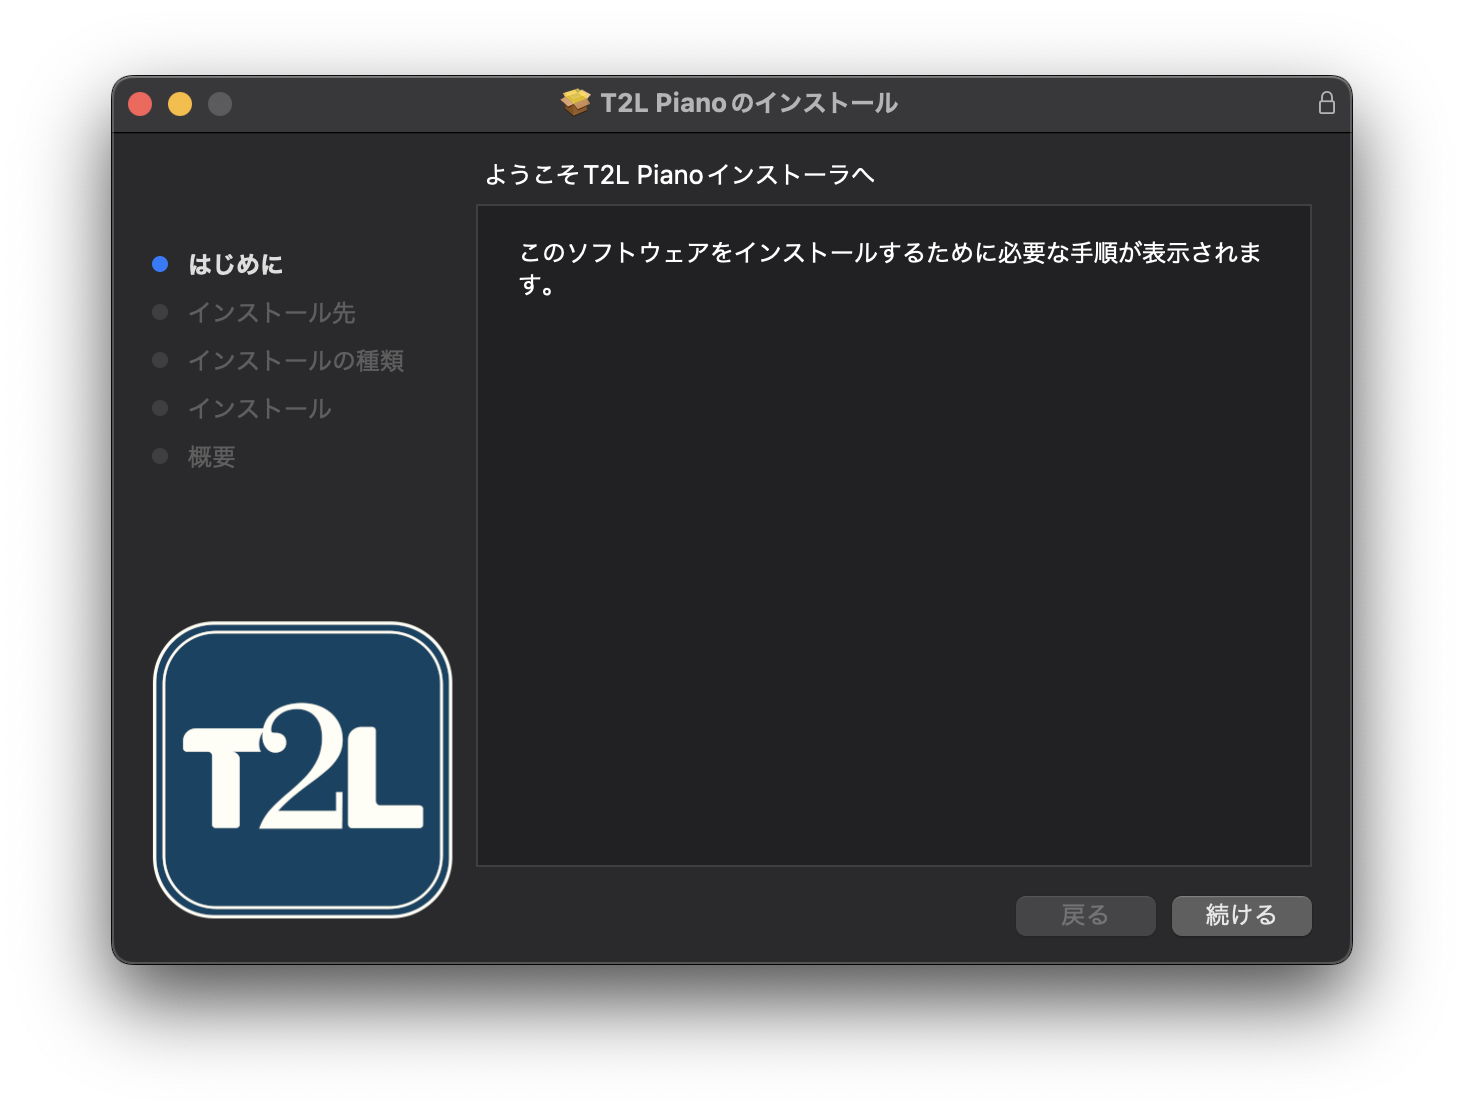Open the 概要 step label
The image size is (1464, 1112).
click(212, 456)
